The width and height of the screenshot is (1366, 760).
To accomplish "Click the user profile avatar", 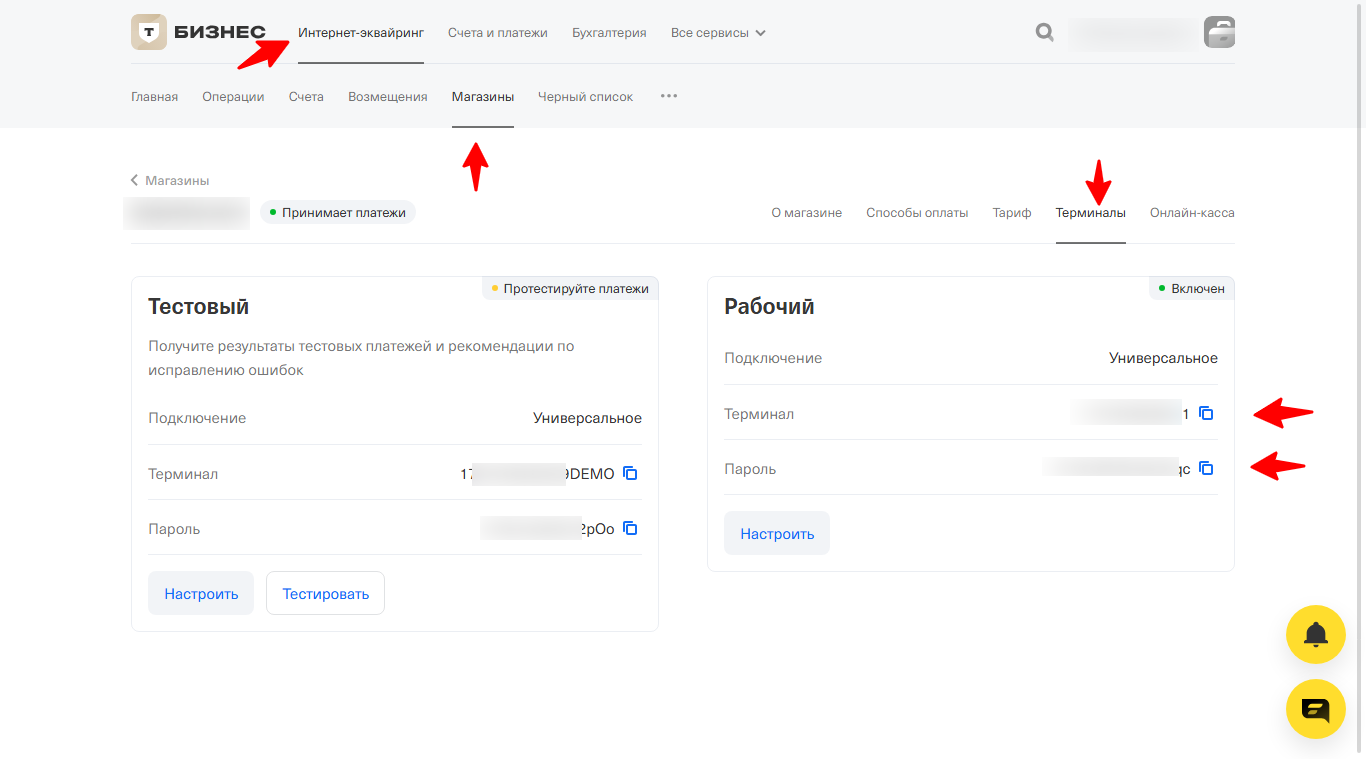I will click(x=1219, y=33).
